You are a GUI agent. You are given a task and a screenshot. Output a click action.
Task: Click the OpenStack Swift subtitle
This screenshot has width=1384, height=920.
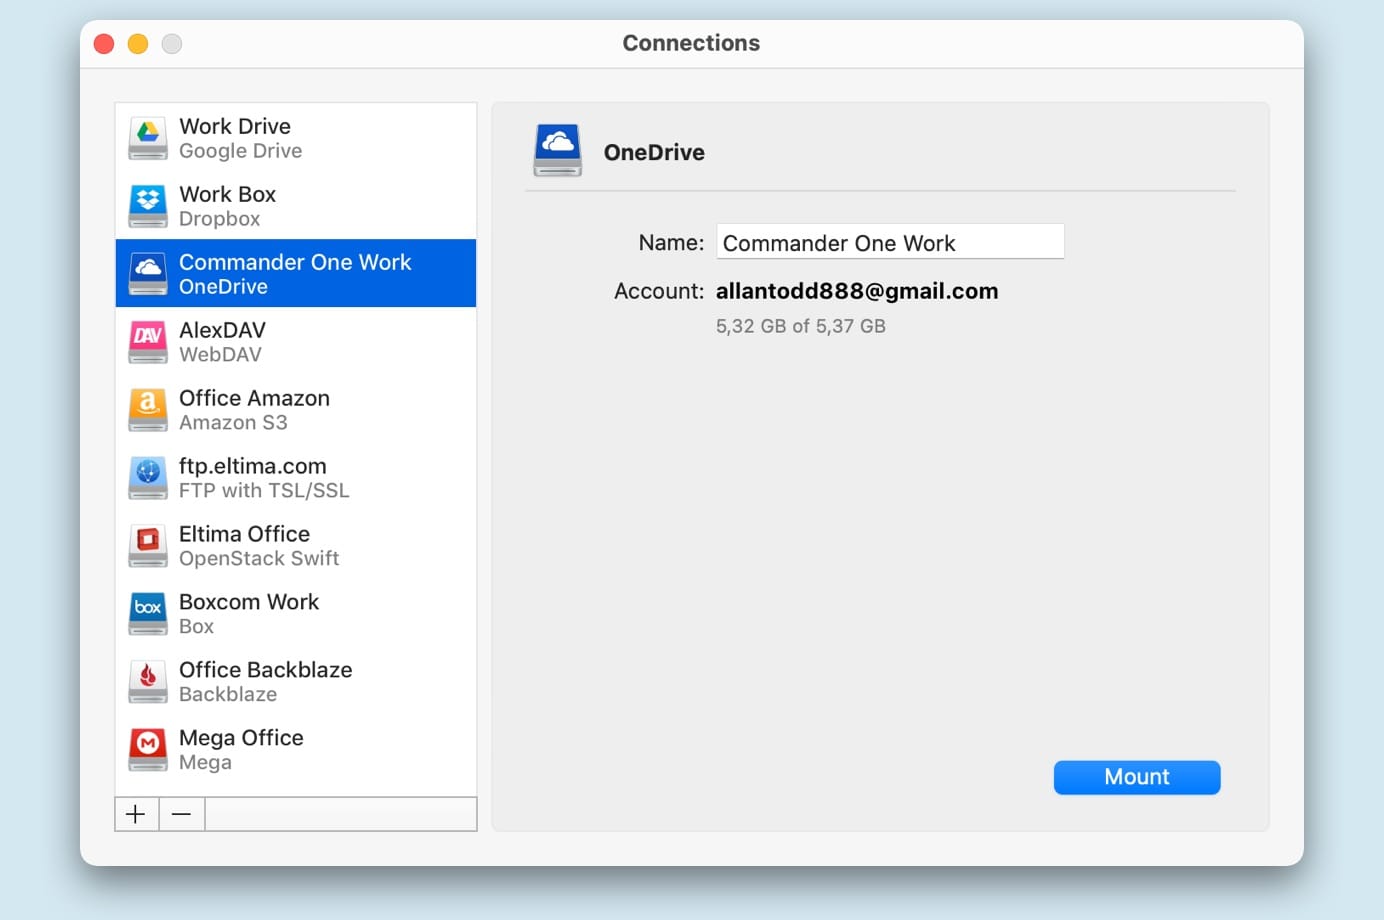coord(259,559)
